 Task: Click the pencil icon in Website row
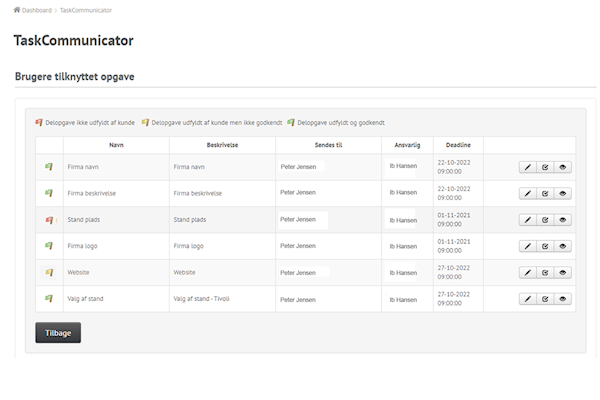click(527, 272)
